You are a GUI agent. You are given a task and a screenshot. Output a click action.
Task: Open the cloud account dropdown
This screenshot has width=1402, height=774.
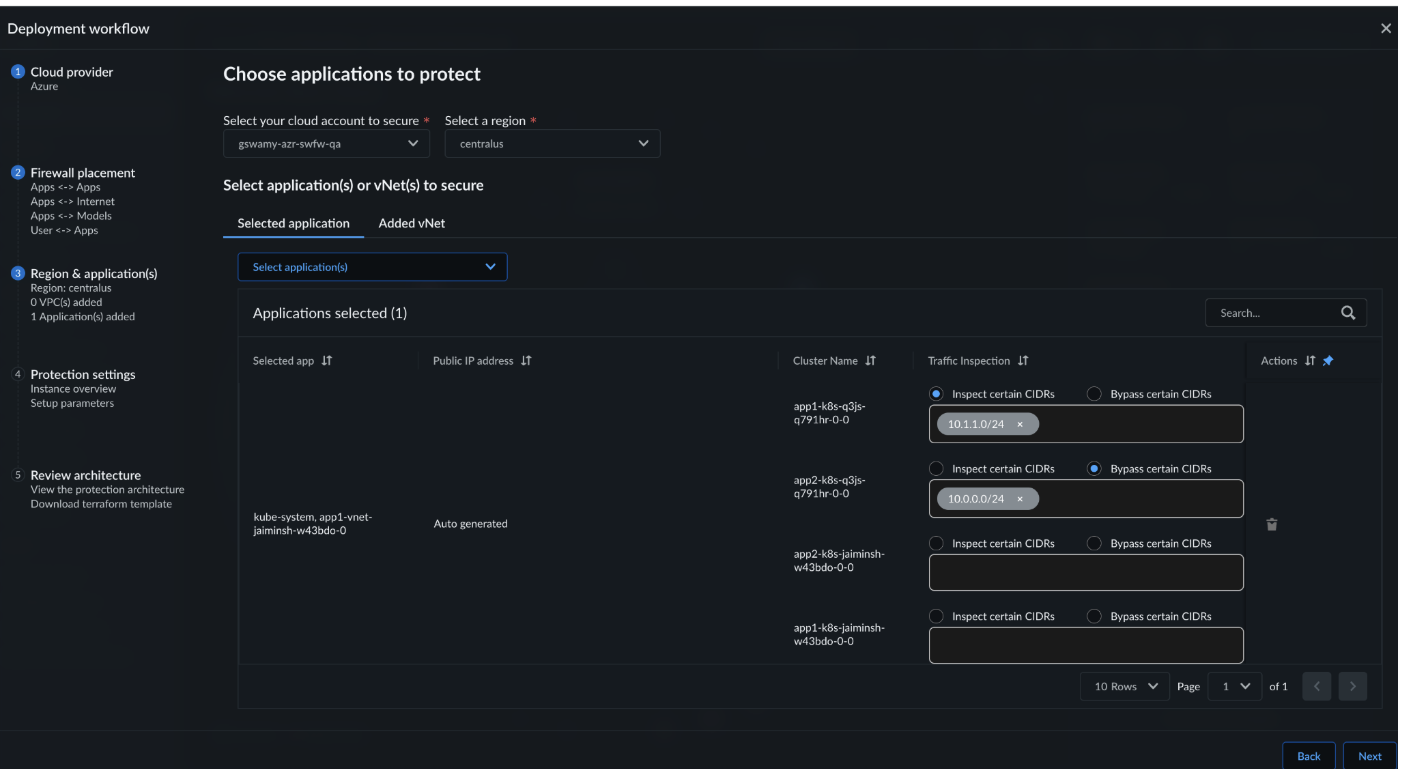click(326, 144)
